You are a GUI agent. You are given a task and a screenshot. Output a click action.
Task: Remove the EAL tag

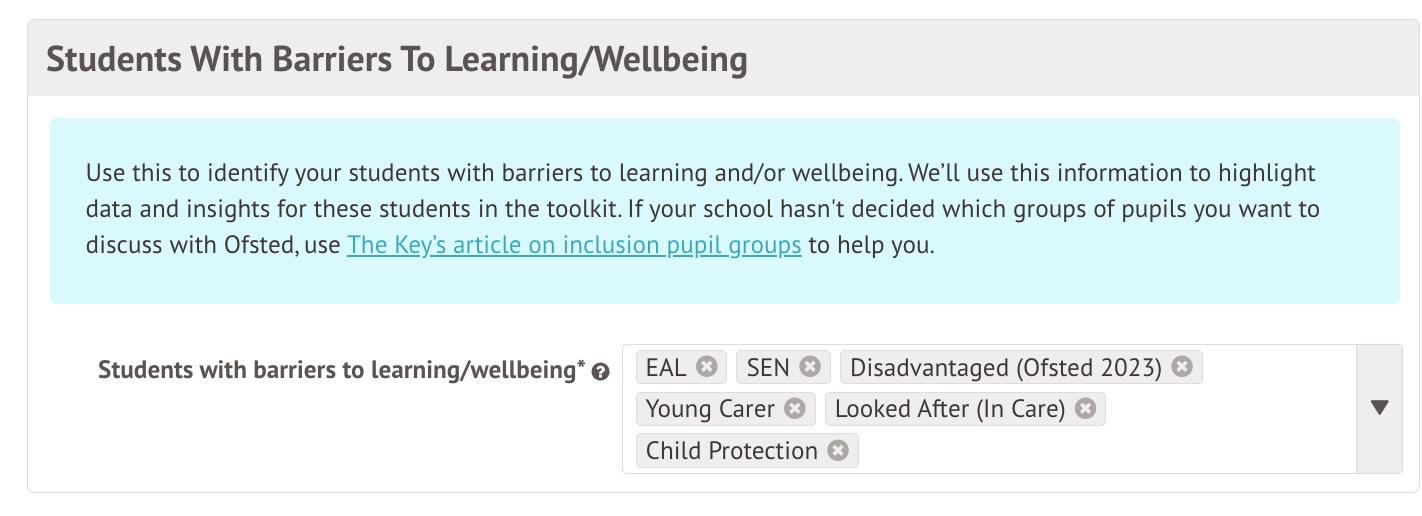707,367
